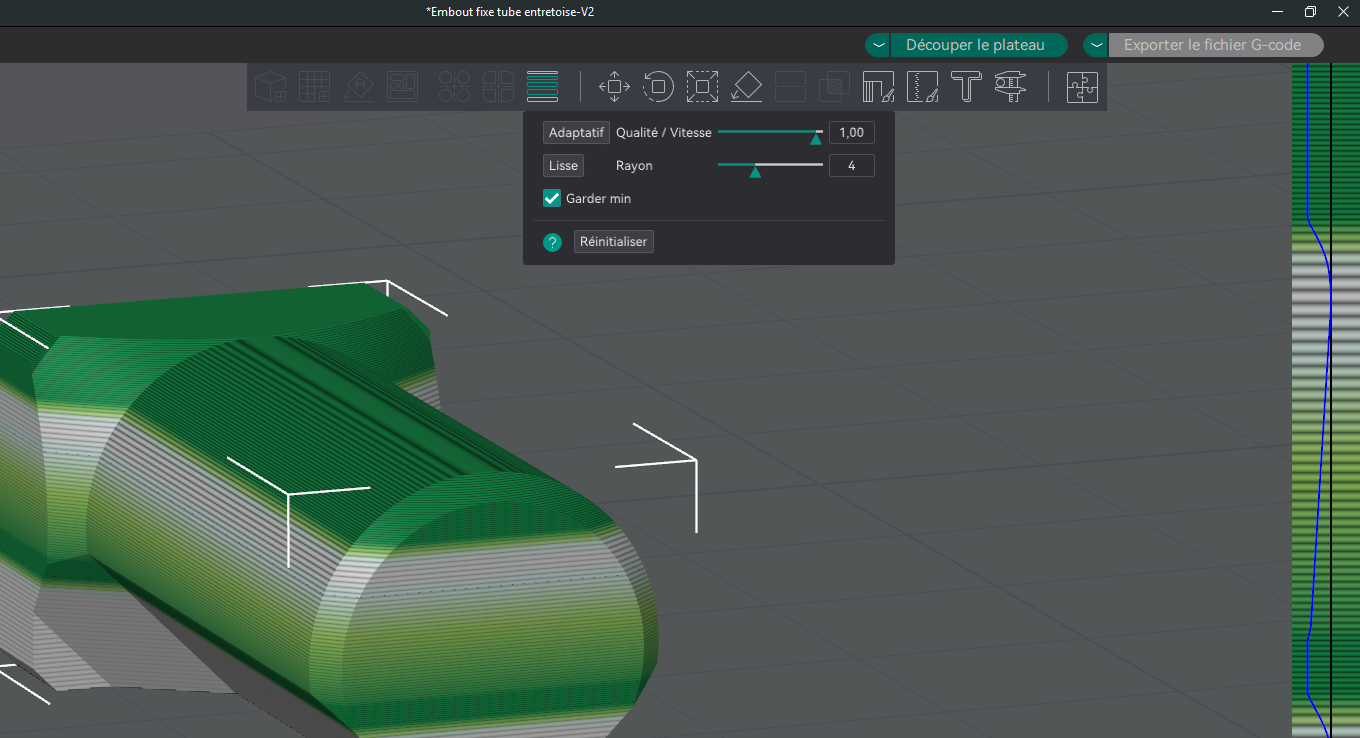Select the Move tool in toolbar
Image resolution: width=1360 pixels, height=738 pixels.
point(614,87)
